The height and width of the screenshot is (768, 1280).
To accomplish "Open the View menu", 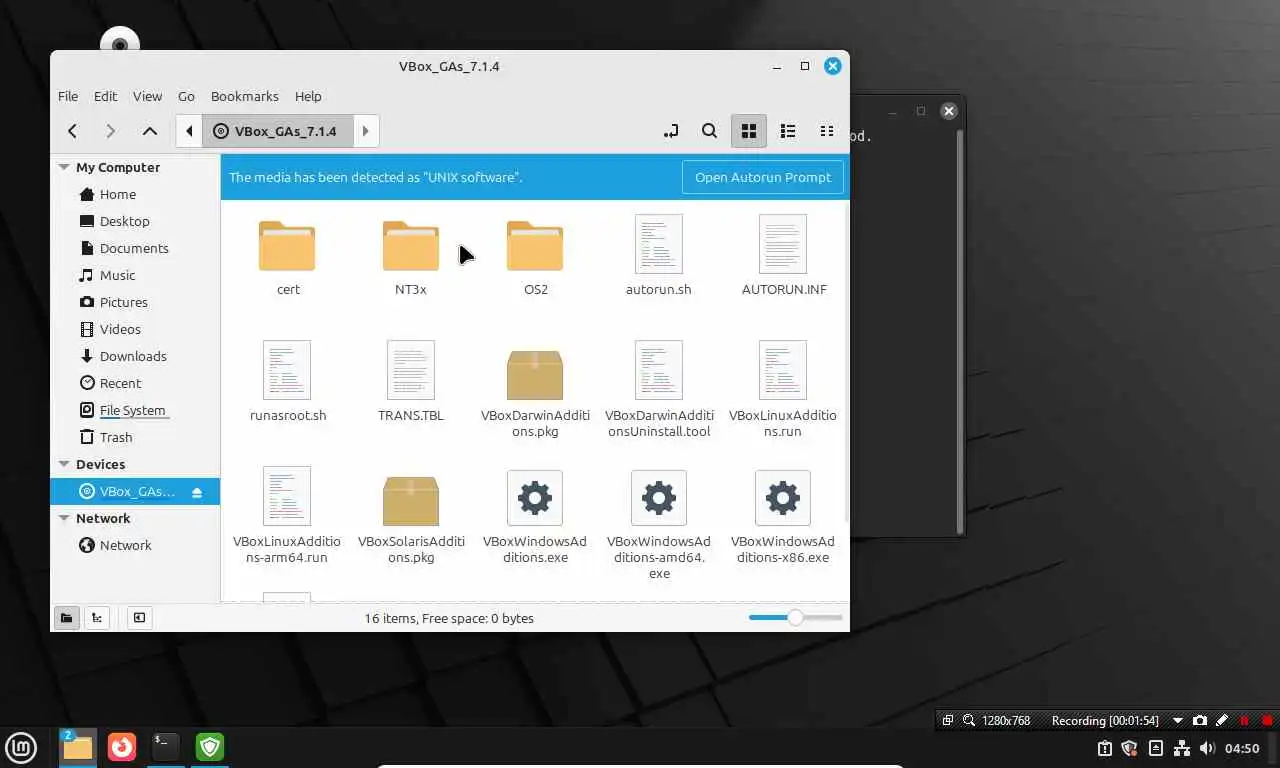I will [x=147, y=96].
